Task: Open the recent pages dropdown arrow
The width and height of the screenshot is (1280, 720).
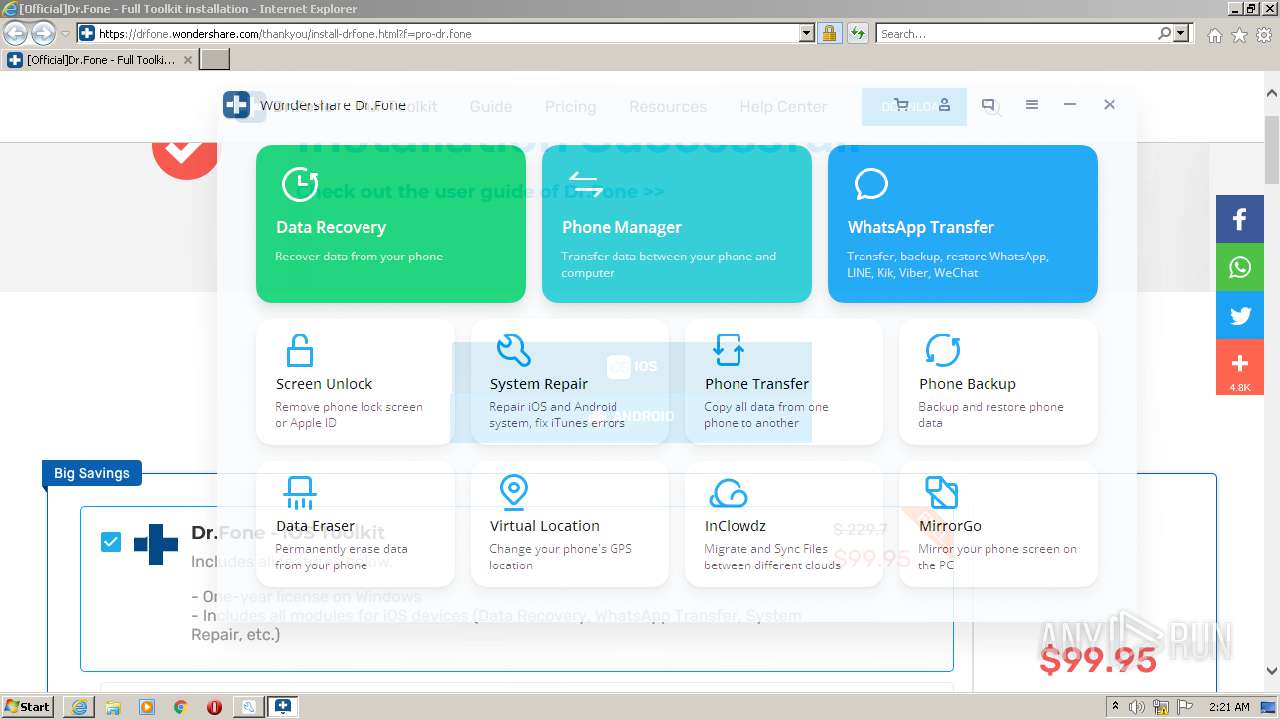Action: pos(65,34)
